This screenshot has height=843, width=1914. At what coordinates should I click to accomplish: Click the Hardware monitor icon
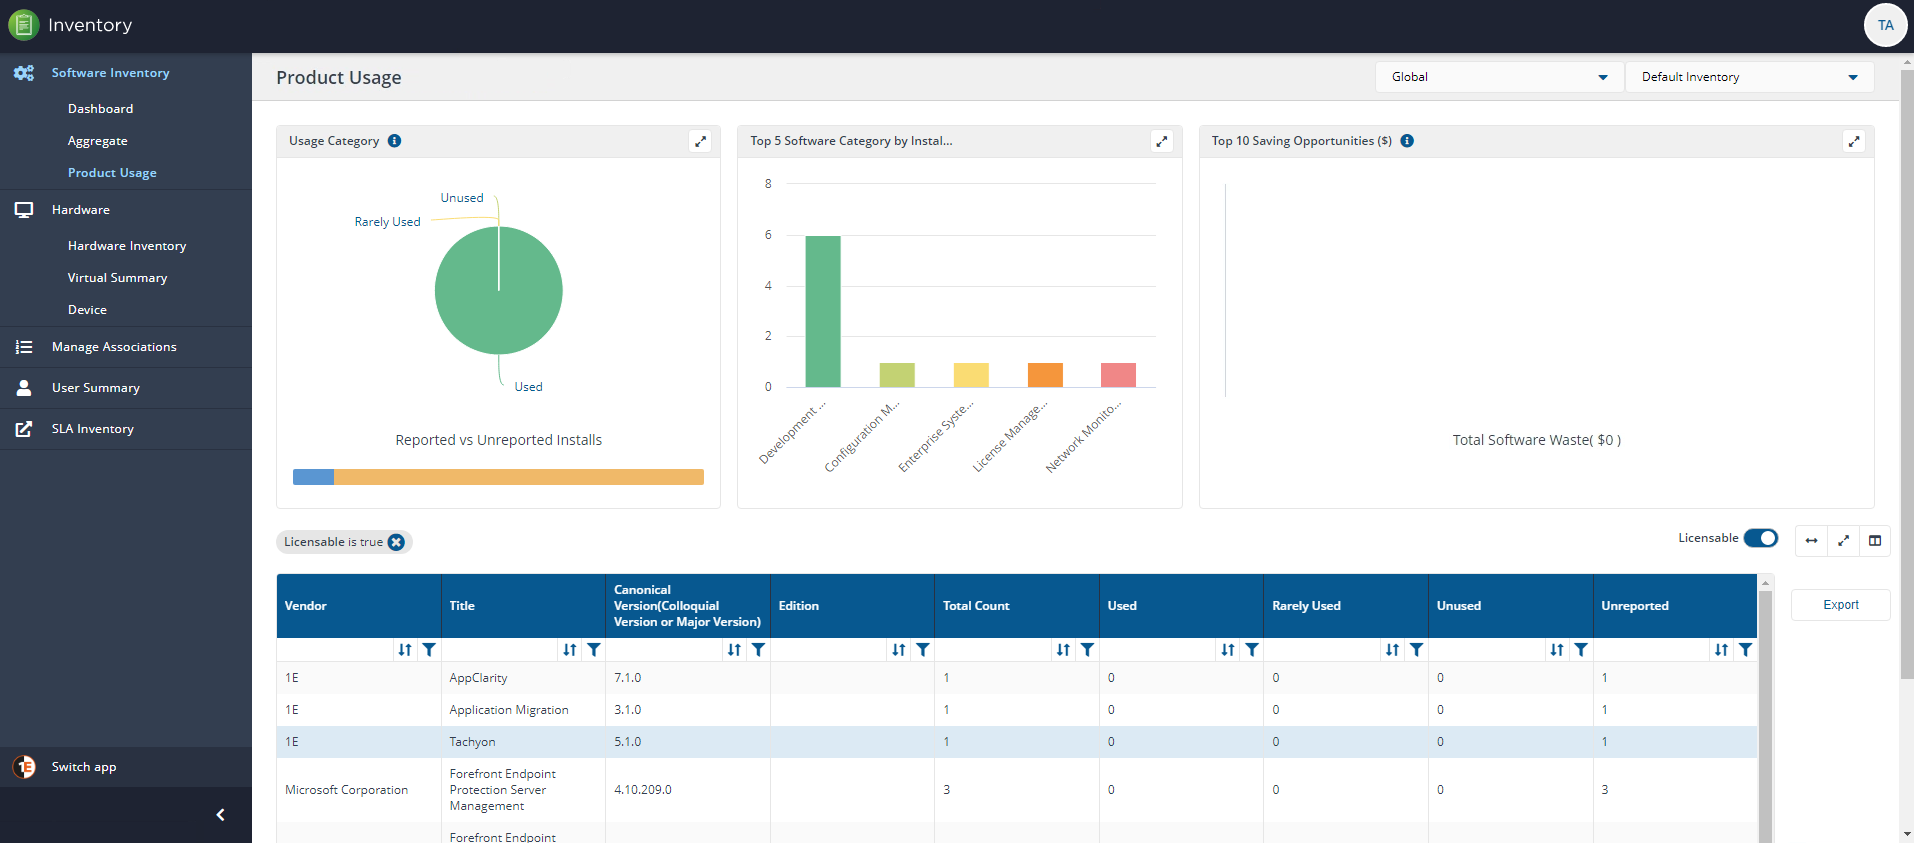click(24, 210)
